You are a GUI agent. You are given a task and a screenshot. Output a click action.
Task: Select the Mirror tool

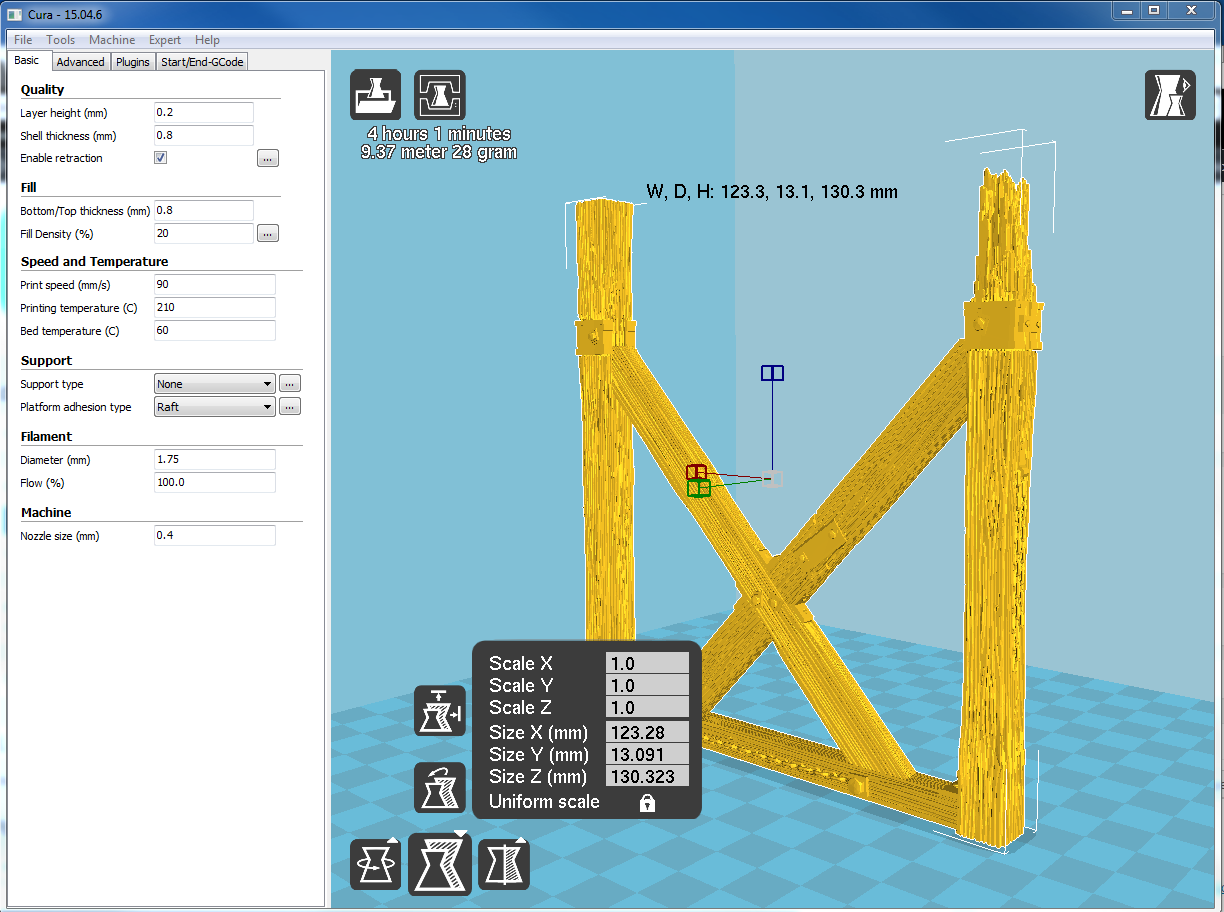(504, 865)
